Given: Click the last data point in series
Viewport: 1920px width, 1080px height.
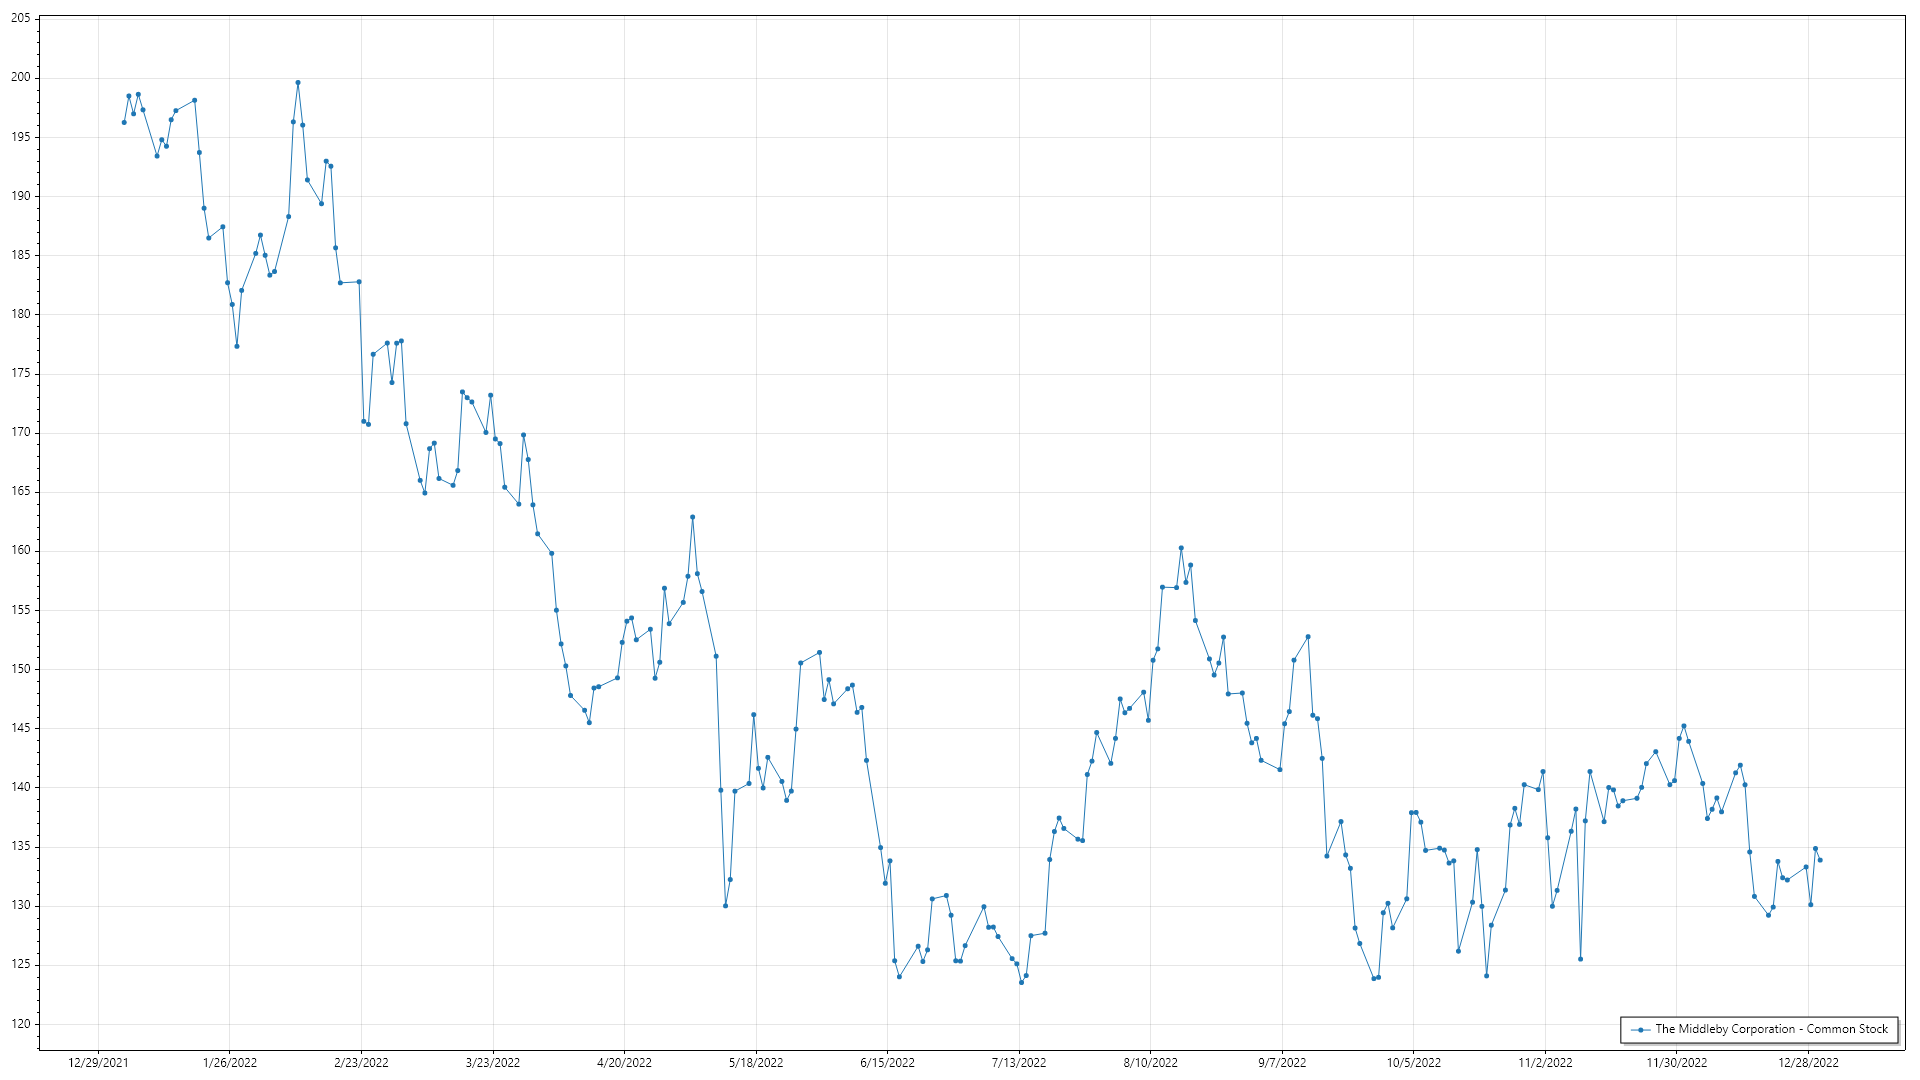Looking at the screenshot, I should 1820,860.
